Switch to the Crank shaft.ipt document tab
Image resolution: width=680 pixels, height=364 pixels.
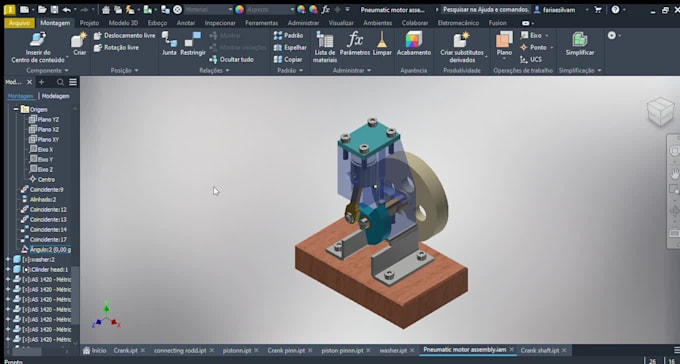pos(539,350)
